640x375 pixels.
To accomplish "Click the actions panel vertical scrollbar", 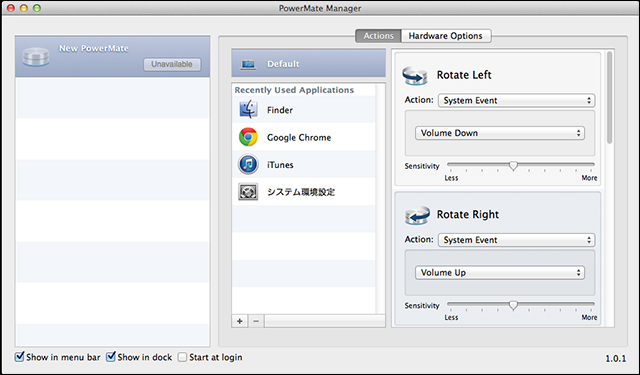I will pos(609,98).
